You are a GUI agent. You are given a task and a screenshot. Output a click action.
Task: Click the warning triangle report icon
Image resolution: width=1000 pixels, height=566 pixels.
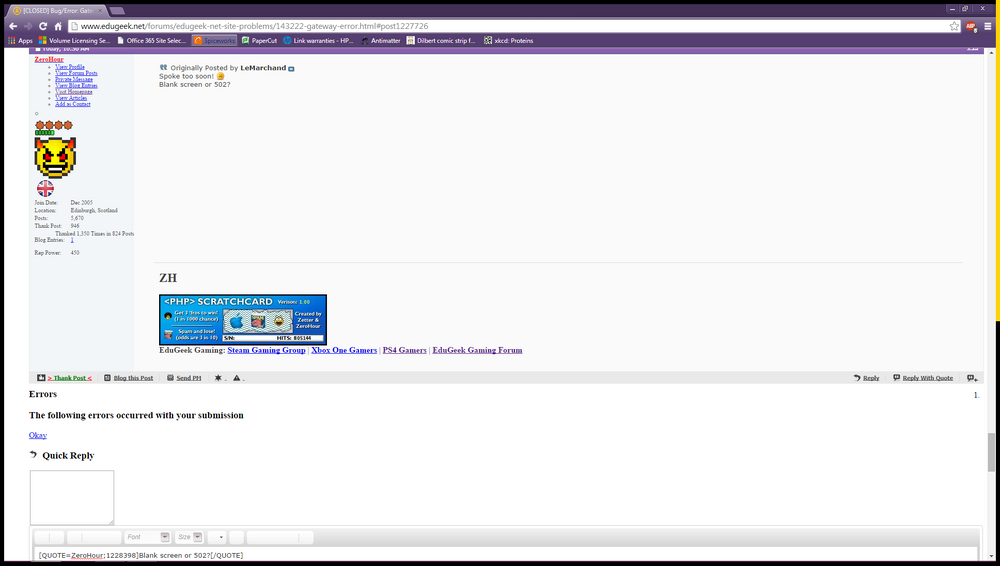(x=237, y=378)
